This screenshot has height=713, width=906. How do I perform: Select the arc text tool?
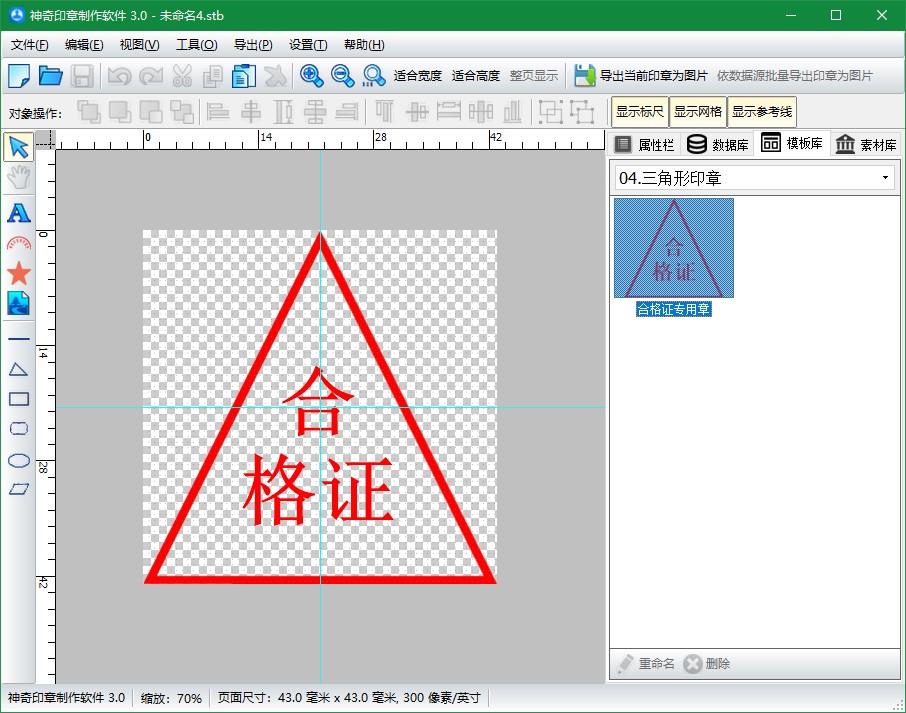pos(18,243)
